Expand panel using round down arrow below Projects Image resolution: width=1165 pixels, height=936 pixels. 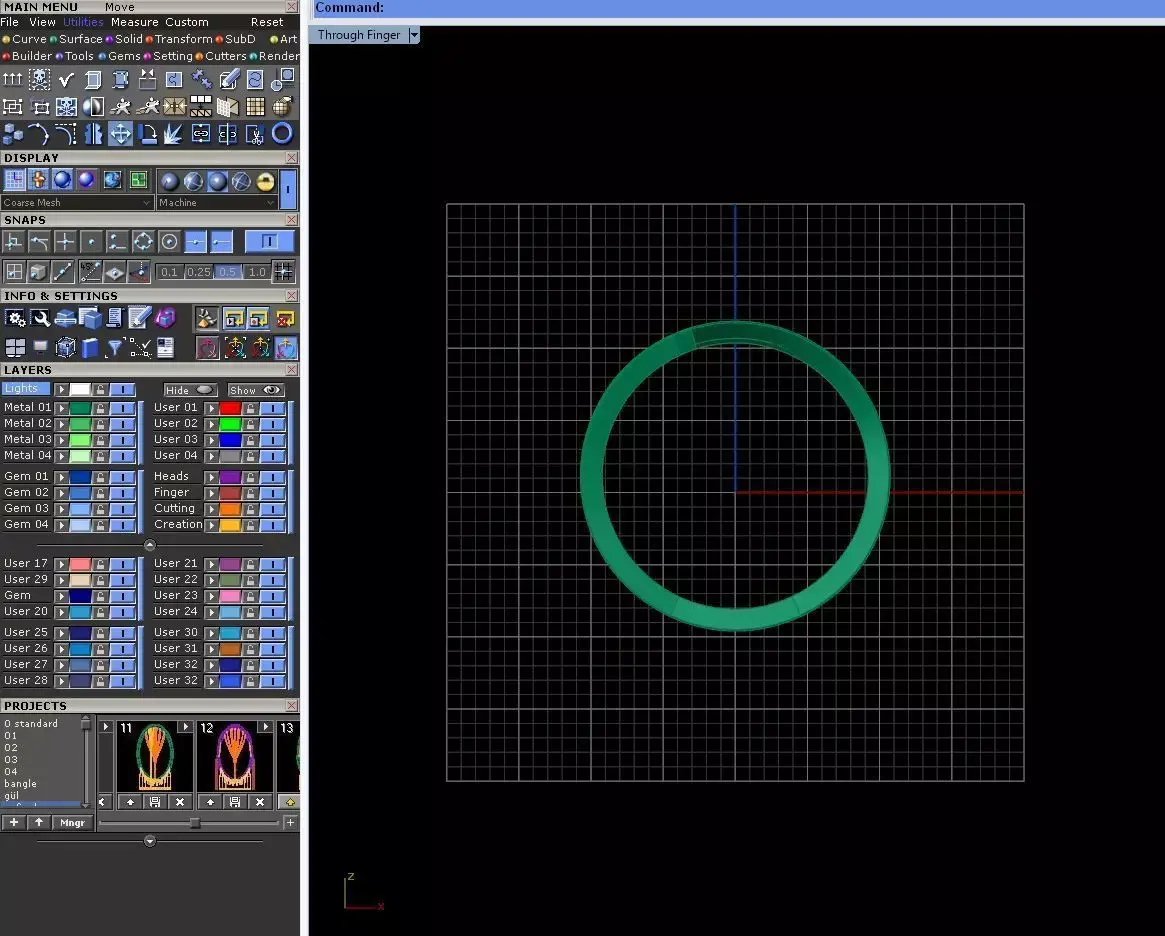[x=149, y=841]
